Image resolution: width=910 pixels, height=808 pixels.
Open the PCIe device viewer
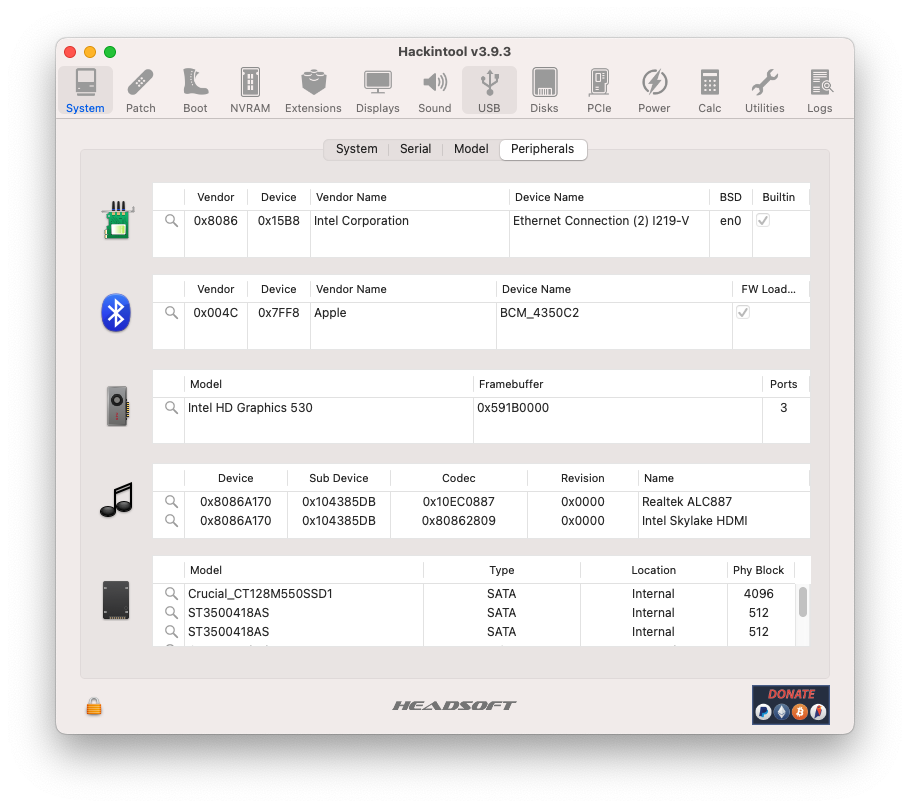[x=599, y=89]
